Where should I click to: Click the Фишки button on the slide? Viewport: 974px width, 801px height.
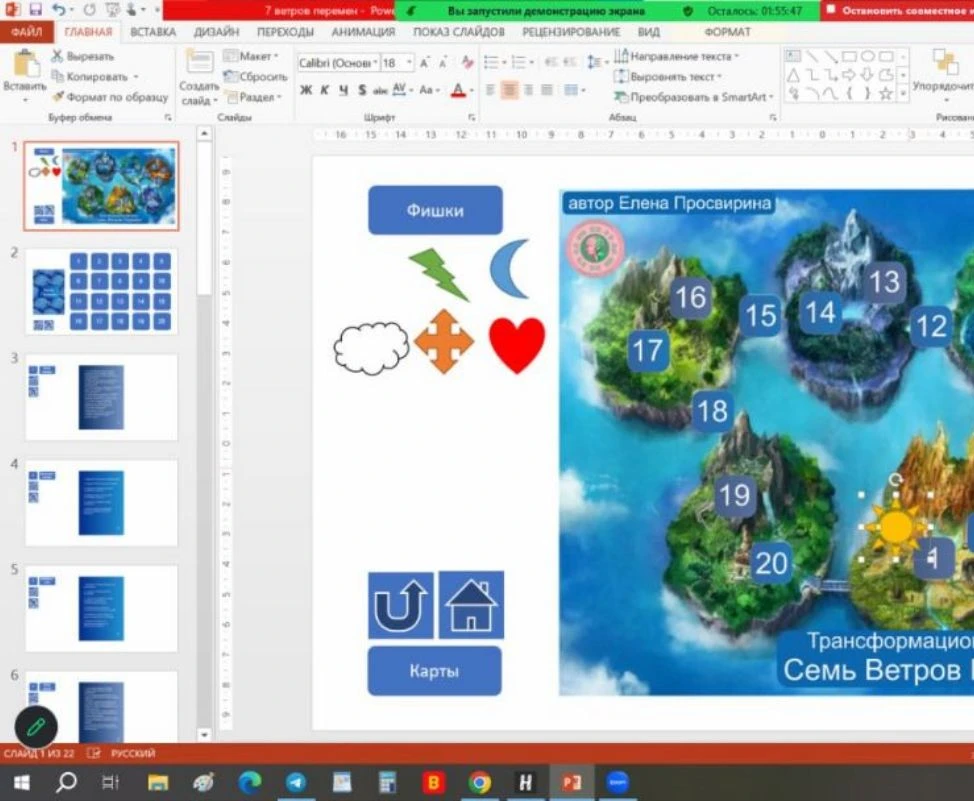tap(435, 210)
